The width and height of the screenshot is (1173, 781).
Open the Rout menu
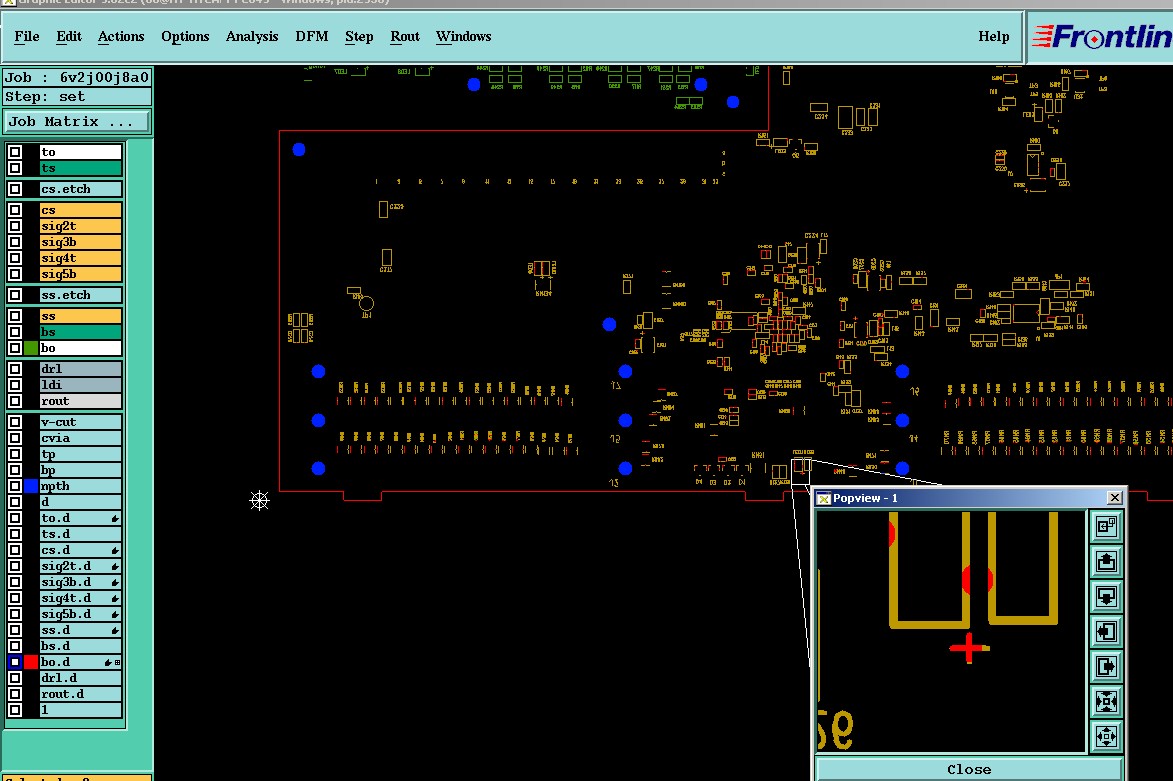tap(405, 37)
